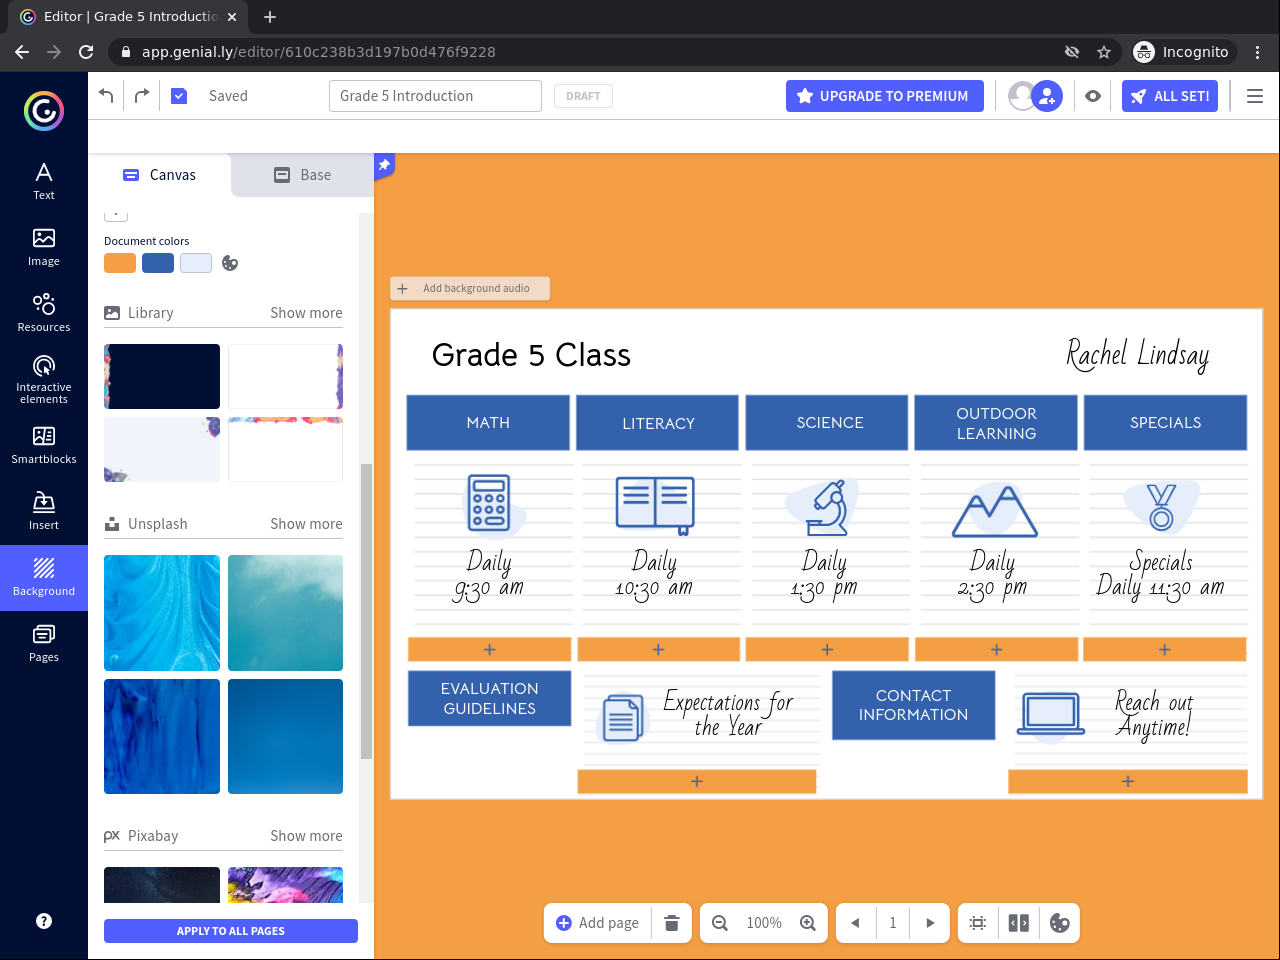The image size is (1280, 960).
Task: Show more Pixabay backgrounds
Action: pos(306,836)
